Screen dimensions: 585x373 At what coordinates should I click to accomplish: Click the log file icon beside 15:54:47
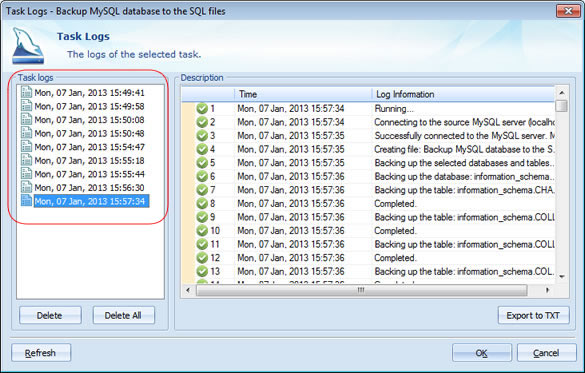[26, 147]
